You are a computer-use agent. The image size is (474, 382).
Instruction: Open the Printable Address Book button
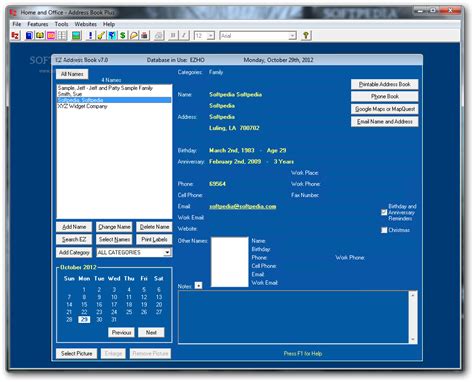pos(384,84)
